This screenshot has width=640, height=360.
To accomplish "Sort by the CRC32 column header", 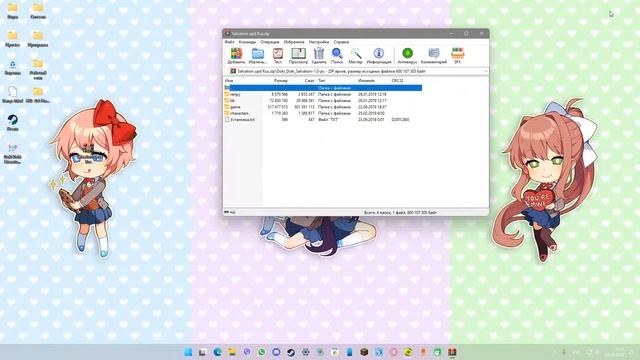I will [398, 81].
